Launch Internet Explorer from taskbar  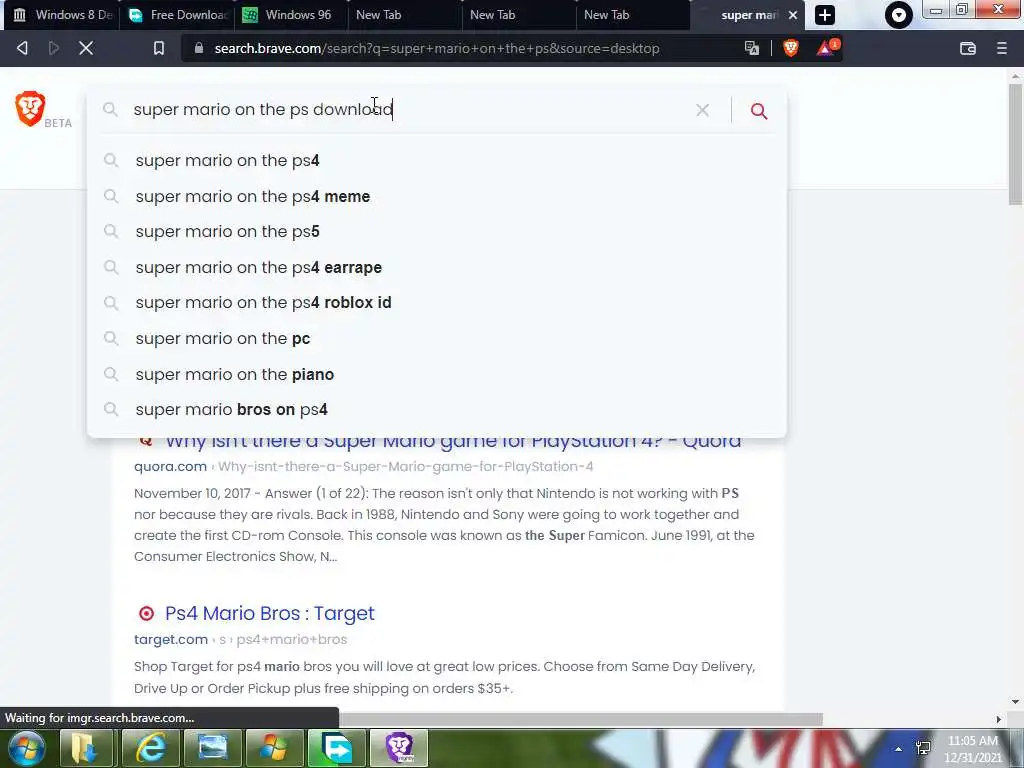point(150,748)
